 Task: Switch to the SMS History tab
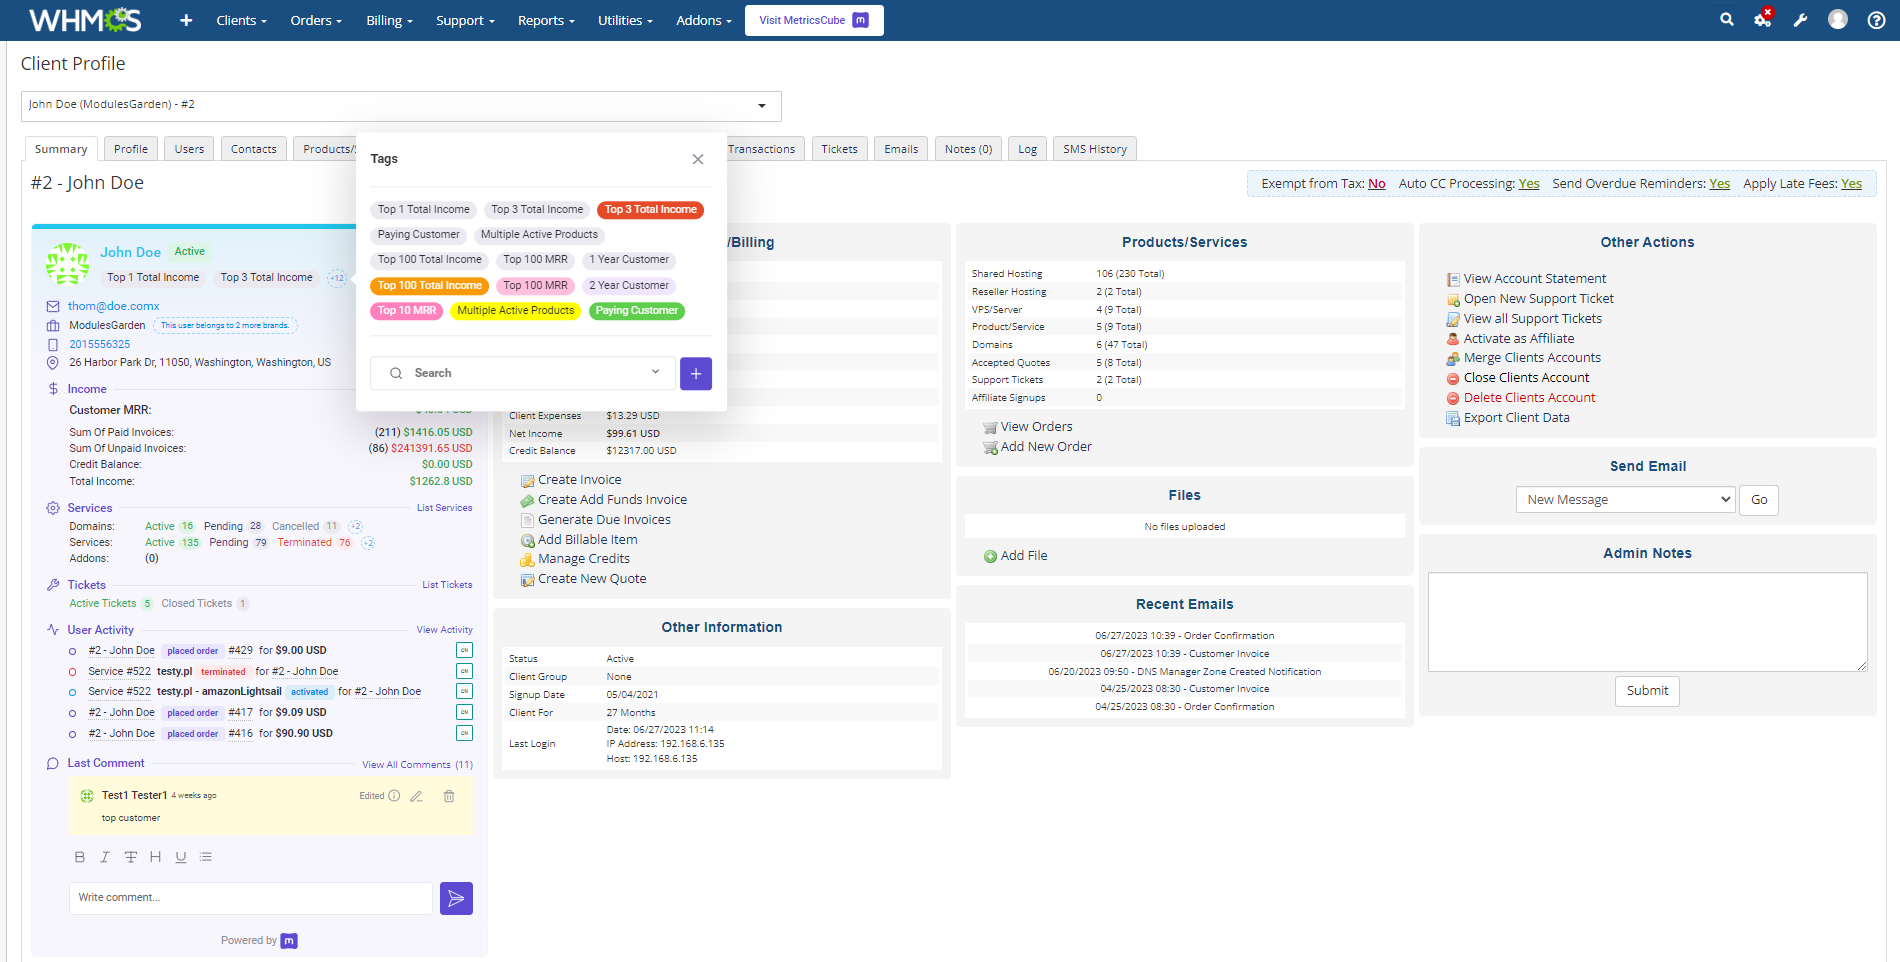click(x=1095, y=149)
